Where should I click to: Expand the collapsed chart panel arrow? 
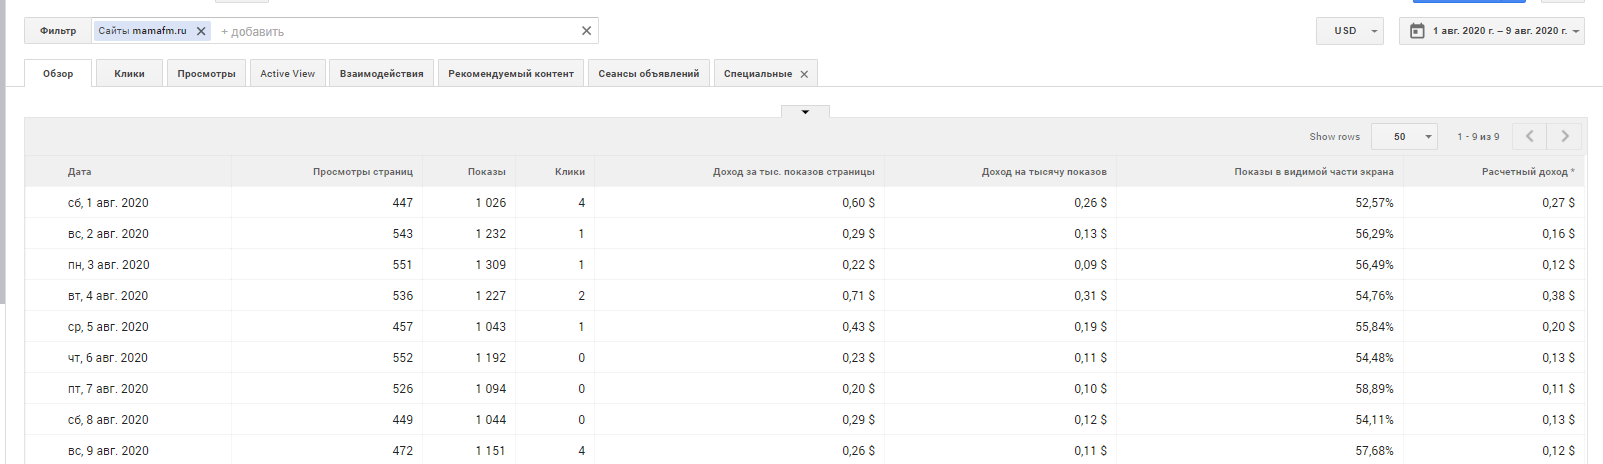[x=805, y=112]
